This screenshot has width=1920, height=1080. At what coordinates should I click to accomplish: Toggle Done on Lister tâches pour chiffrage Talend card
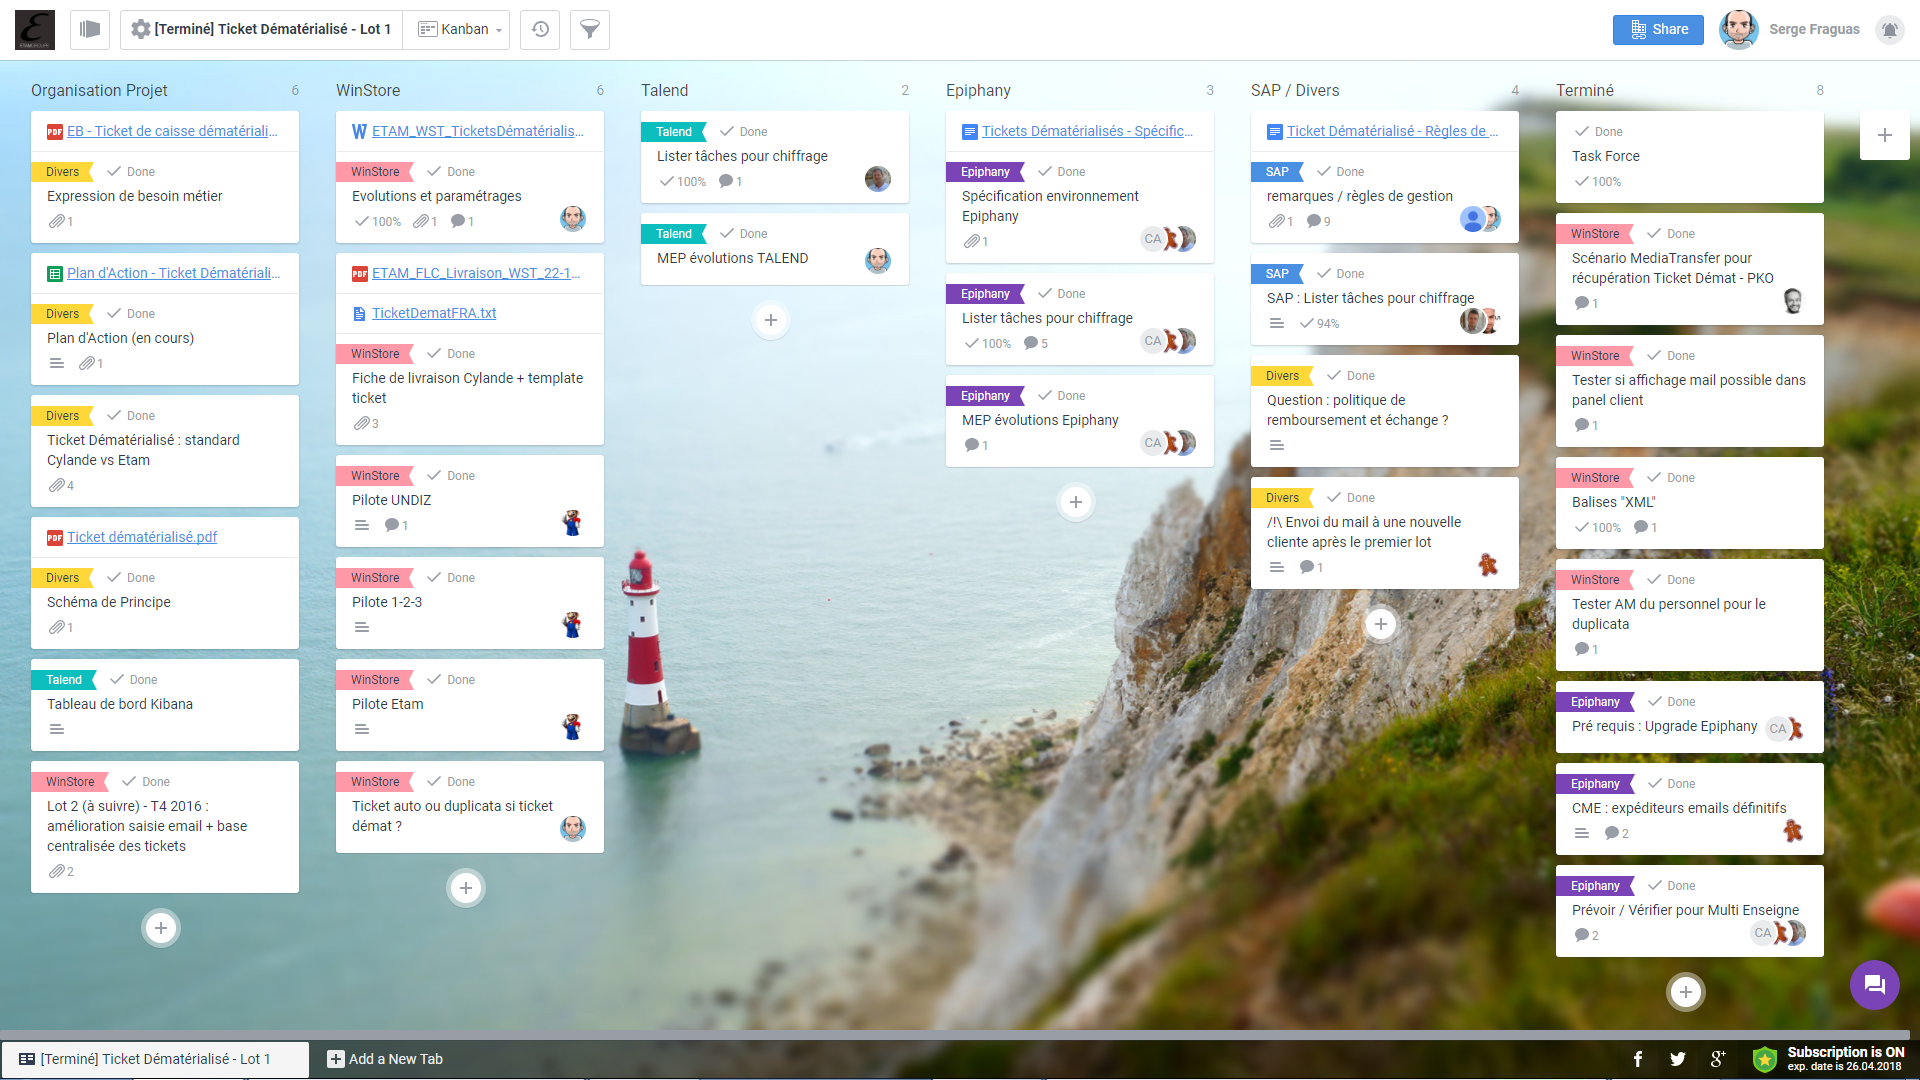point(744,132)
